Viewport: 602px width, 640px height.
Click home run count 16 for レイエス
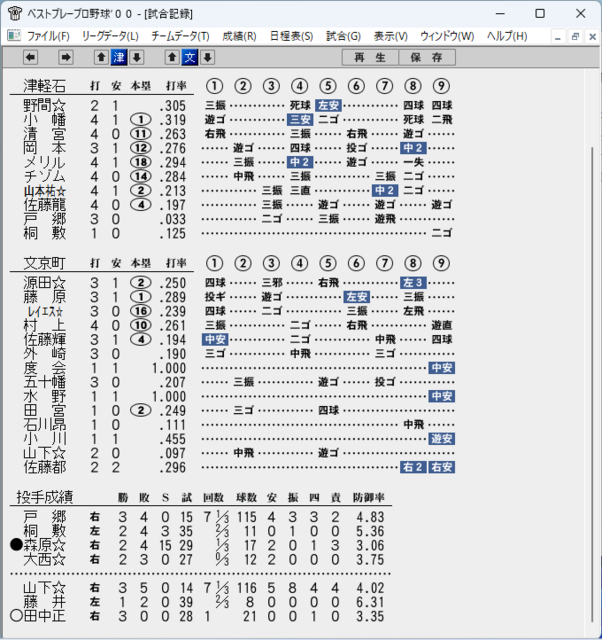click(x=141, y=311)
